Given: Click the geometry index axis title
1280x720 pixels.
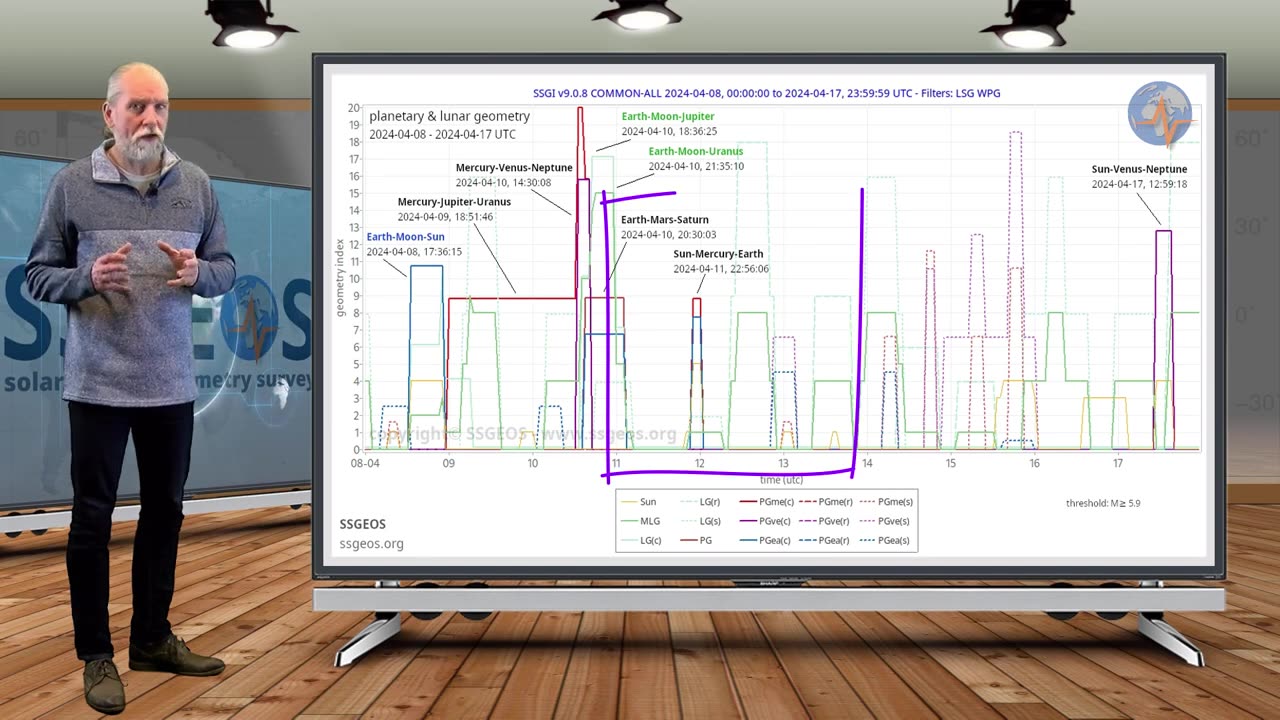Looking at the screenshot, I should click(341, 278).
